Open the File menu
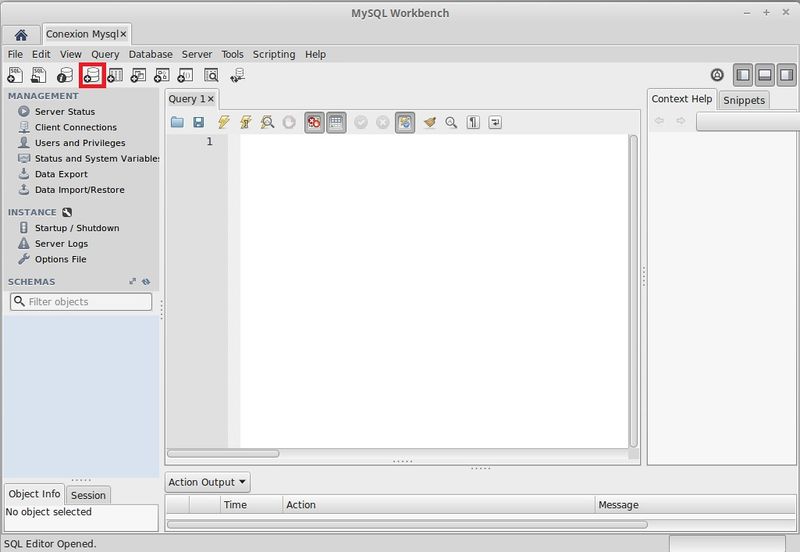This screenshot has width=800, height=552. pyautogui.click(x=15, y=54)
